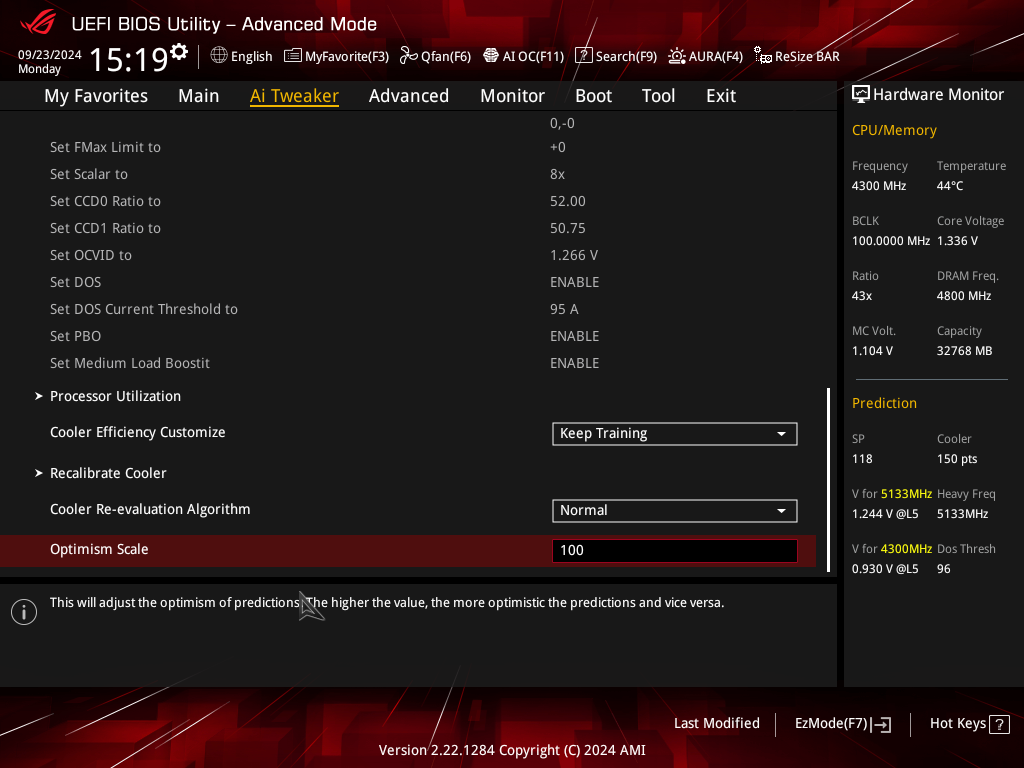Click the 95 A threshold value
Image resolution: width=1024 pixels, height=768 pixels.
(564, 310)
